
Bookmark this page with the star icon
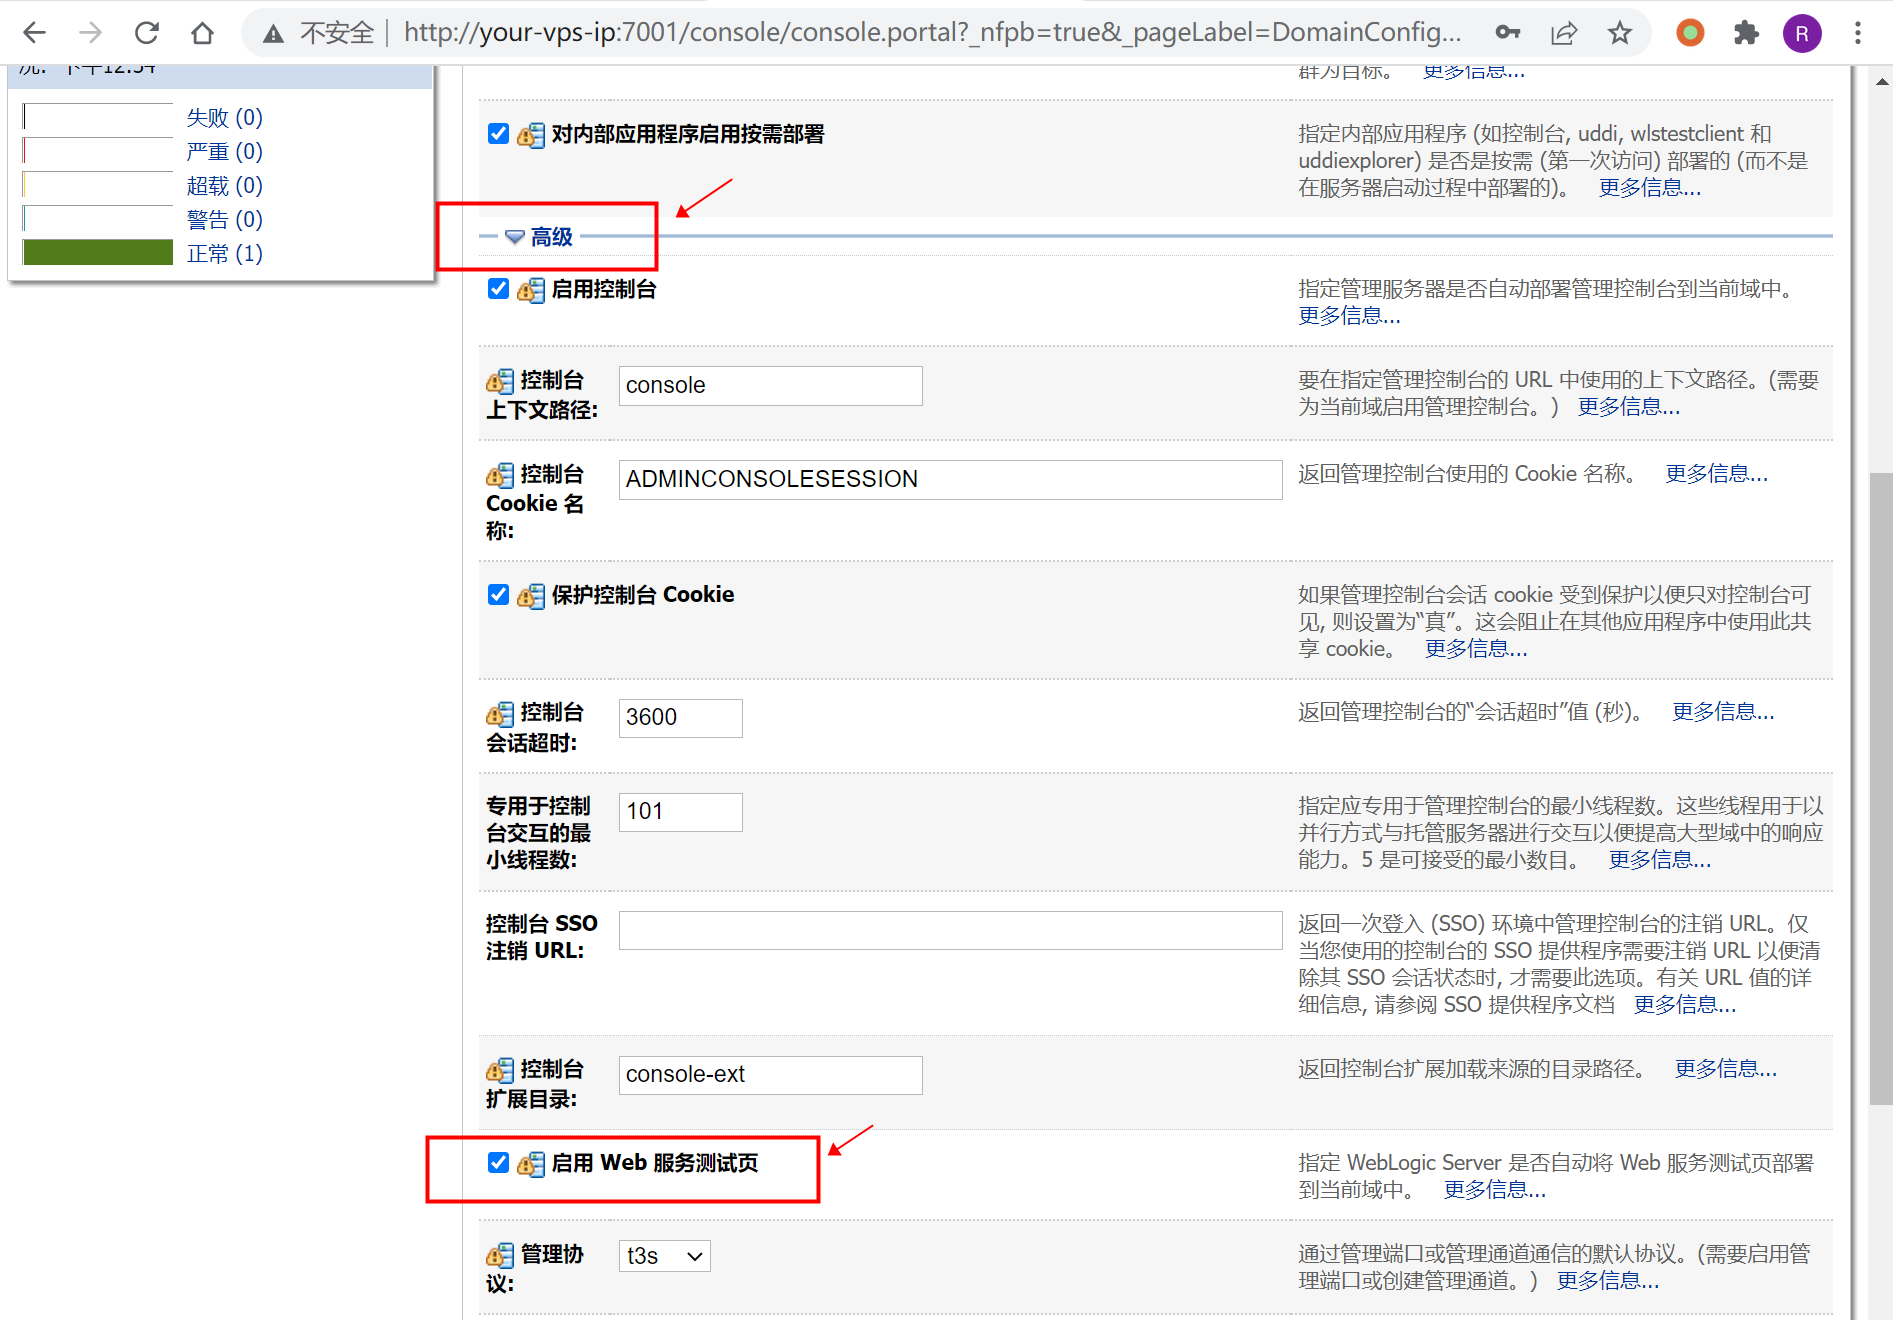pyautogui.click(x=1619, y=33)
